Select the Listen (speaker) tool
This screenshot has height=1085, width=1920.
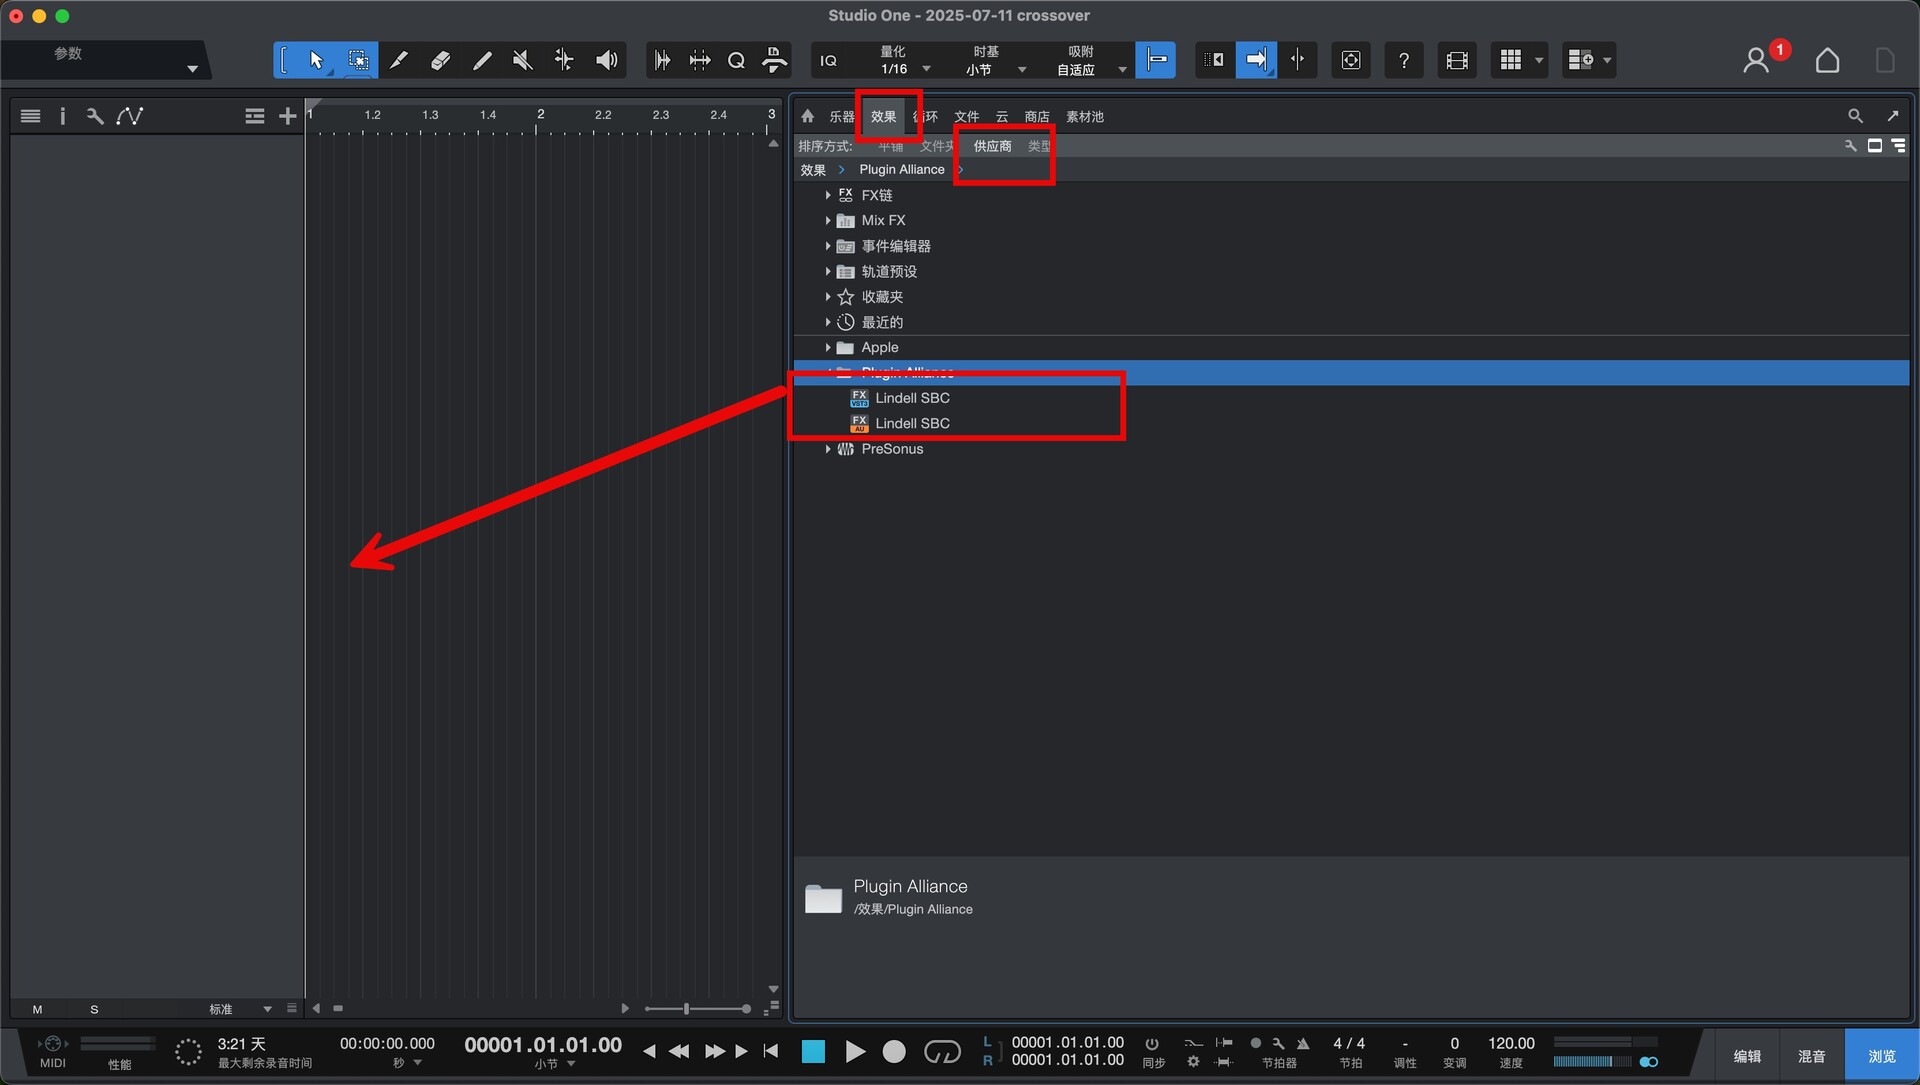point(606,60)
